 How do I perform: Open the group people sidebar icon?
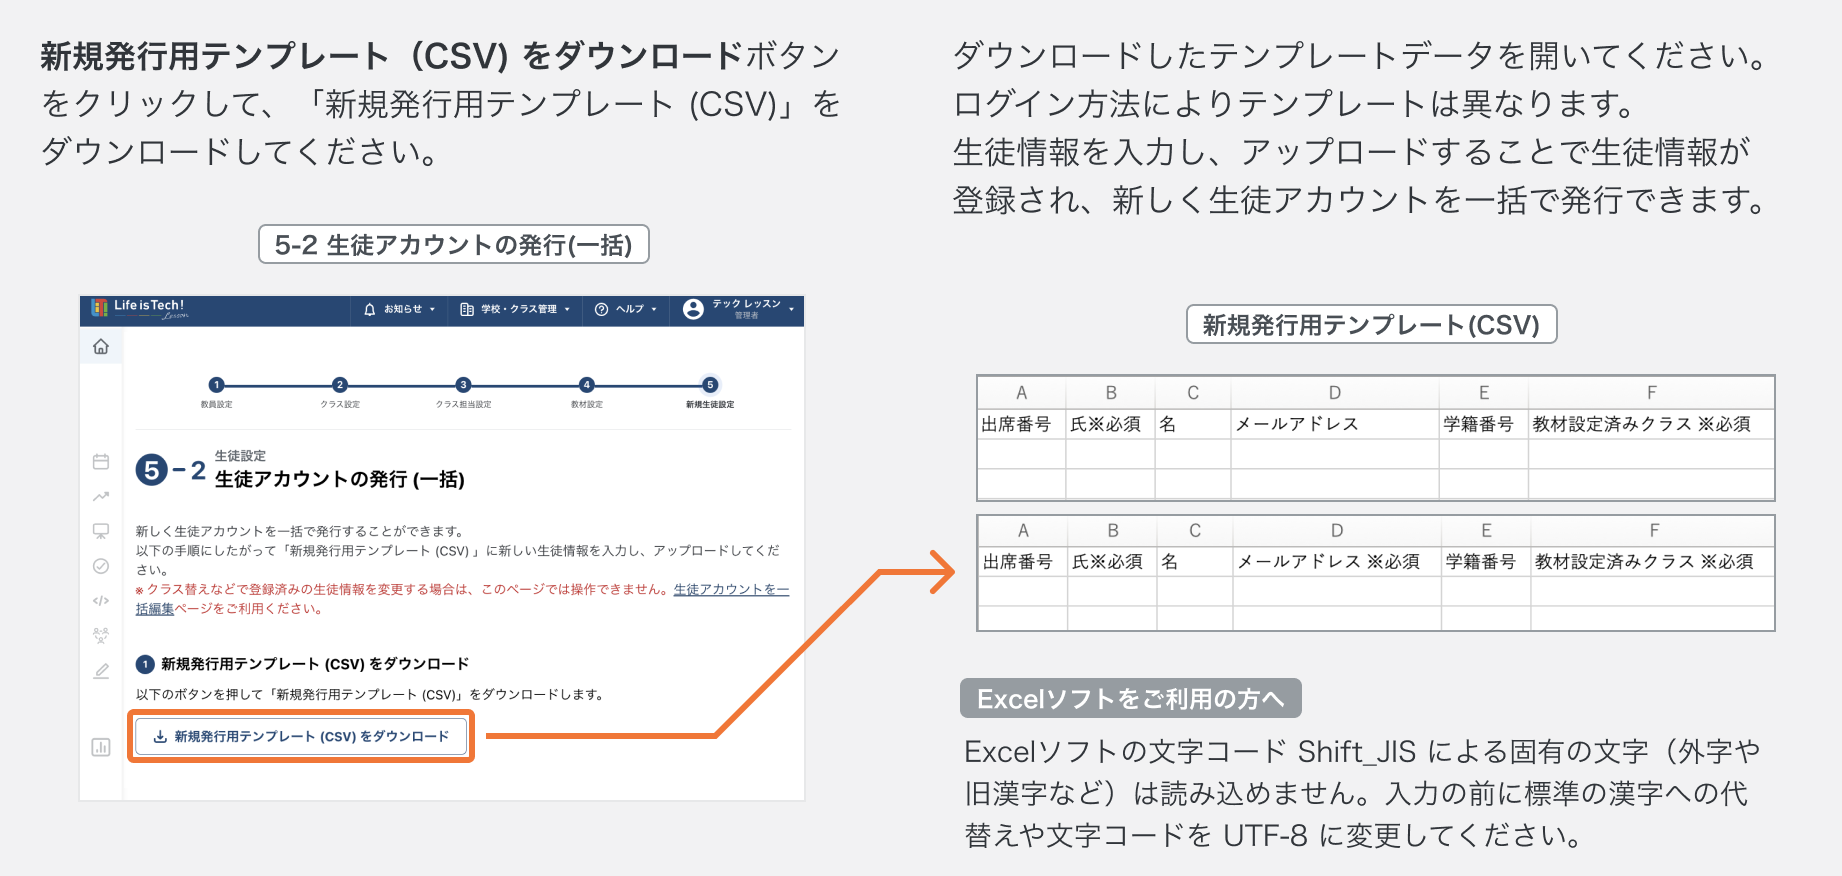[x=101, y=635]
